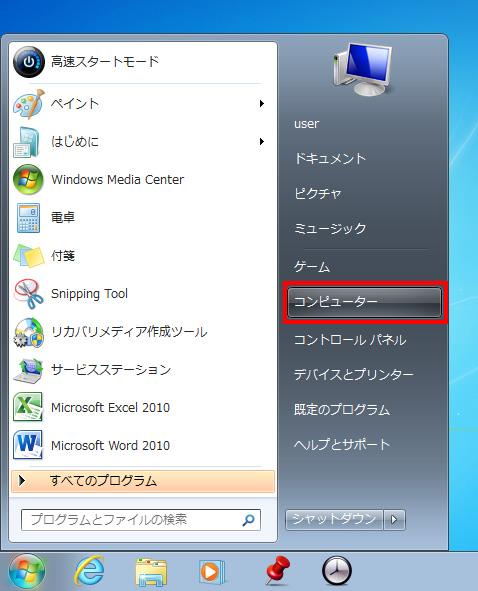Expand the ペイント jump list arrow
This screenshot has height=591, width=478.
tap(262, 104)
